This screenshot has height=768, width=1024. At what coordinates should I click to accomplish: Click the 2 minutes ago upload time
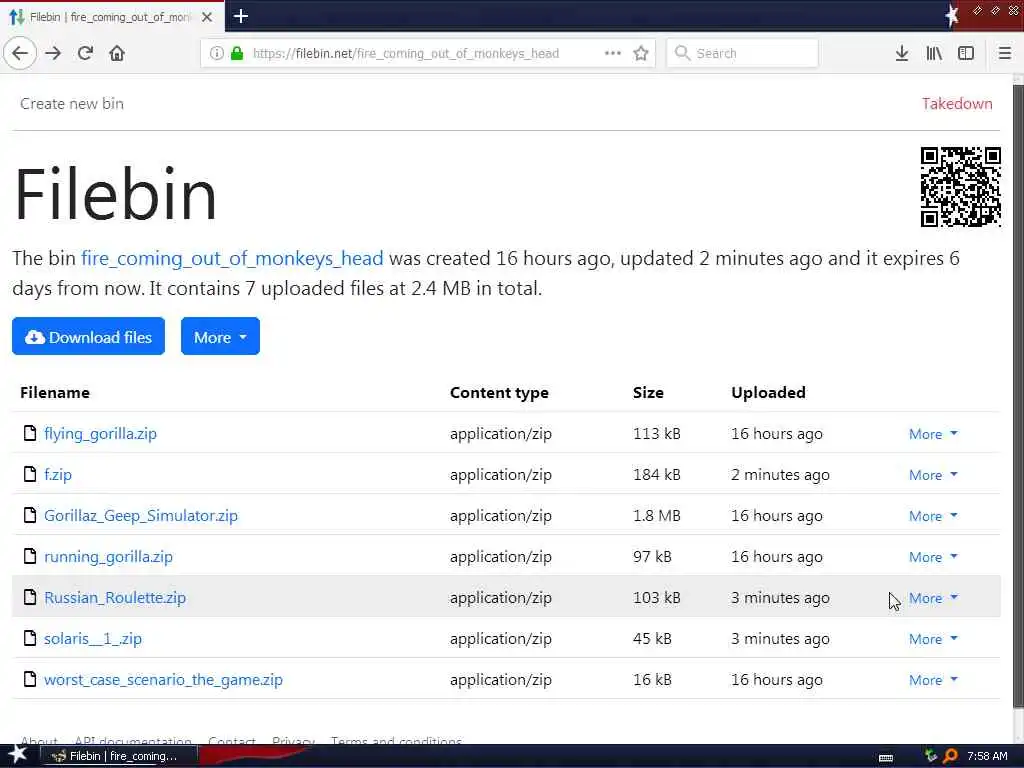pos(780,475)
